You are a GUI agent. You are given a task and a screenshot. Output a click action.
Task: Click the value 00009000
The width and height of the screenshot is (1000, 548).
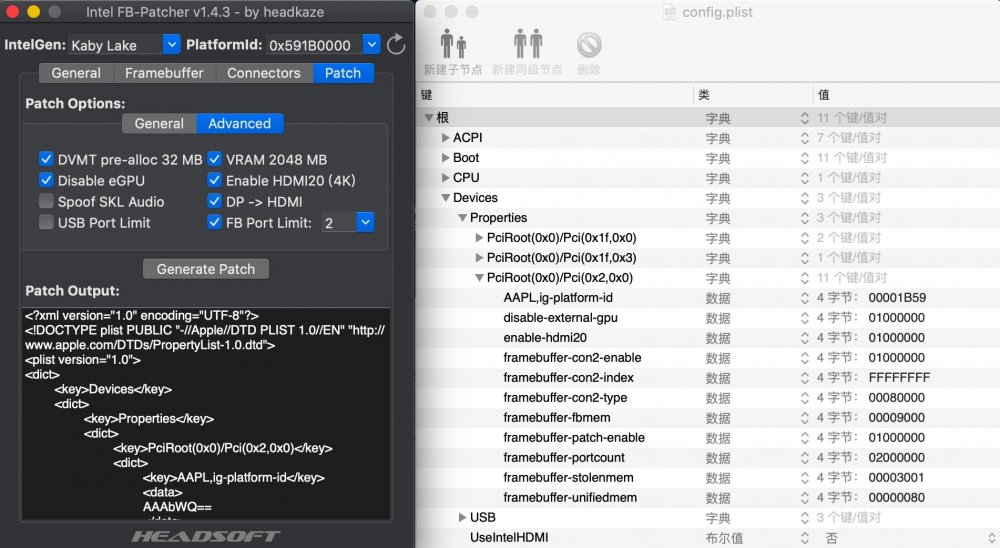pos(897,418)
